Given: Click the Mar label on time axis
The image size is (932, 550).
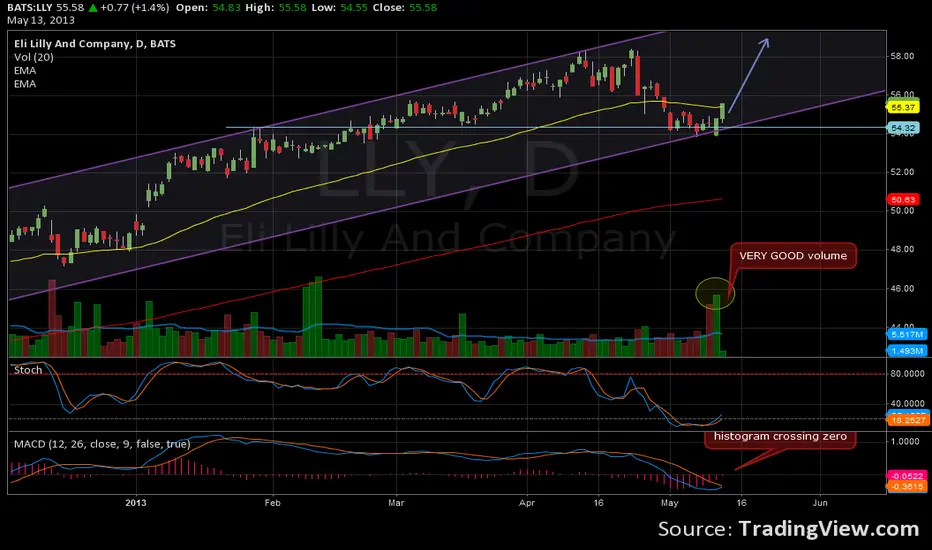Looking at the screenshot, I should (396, 503).
